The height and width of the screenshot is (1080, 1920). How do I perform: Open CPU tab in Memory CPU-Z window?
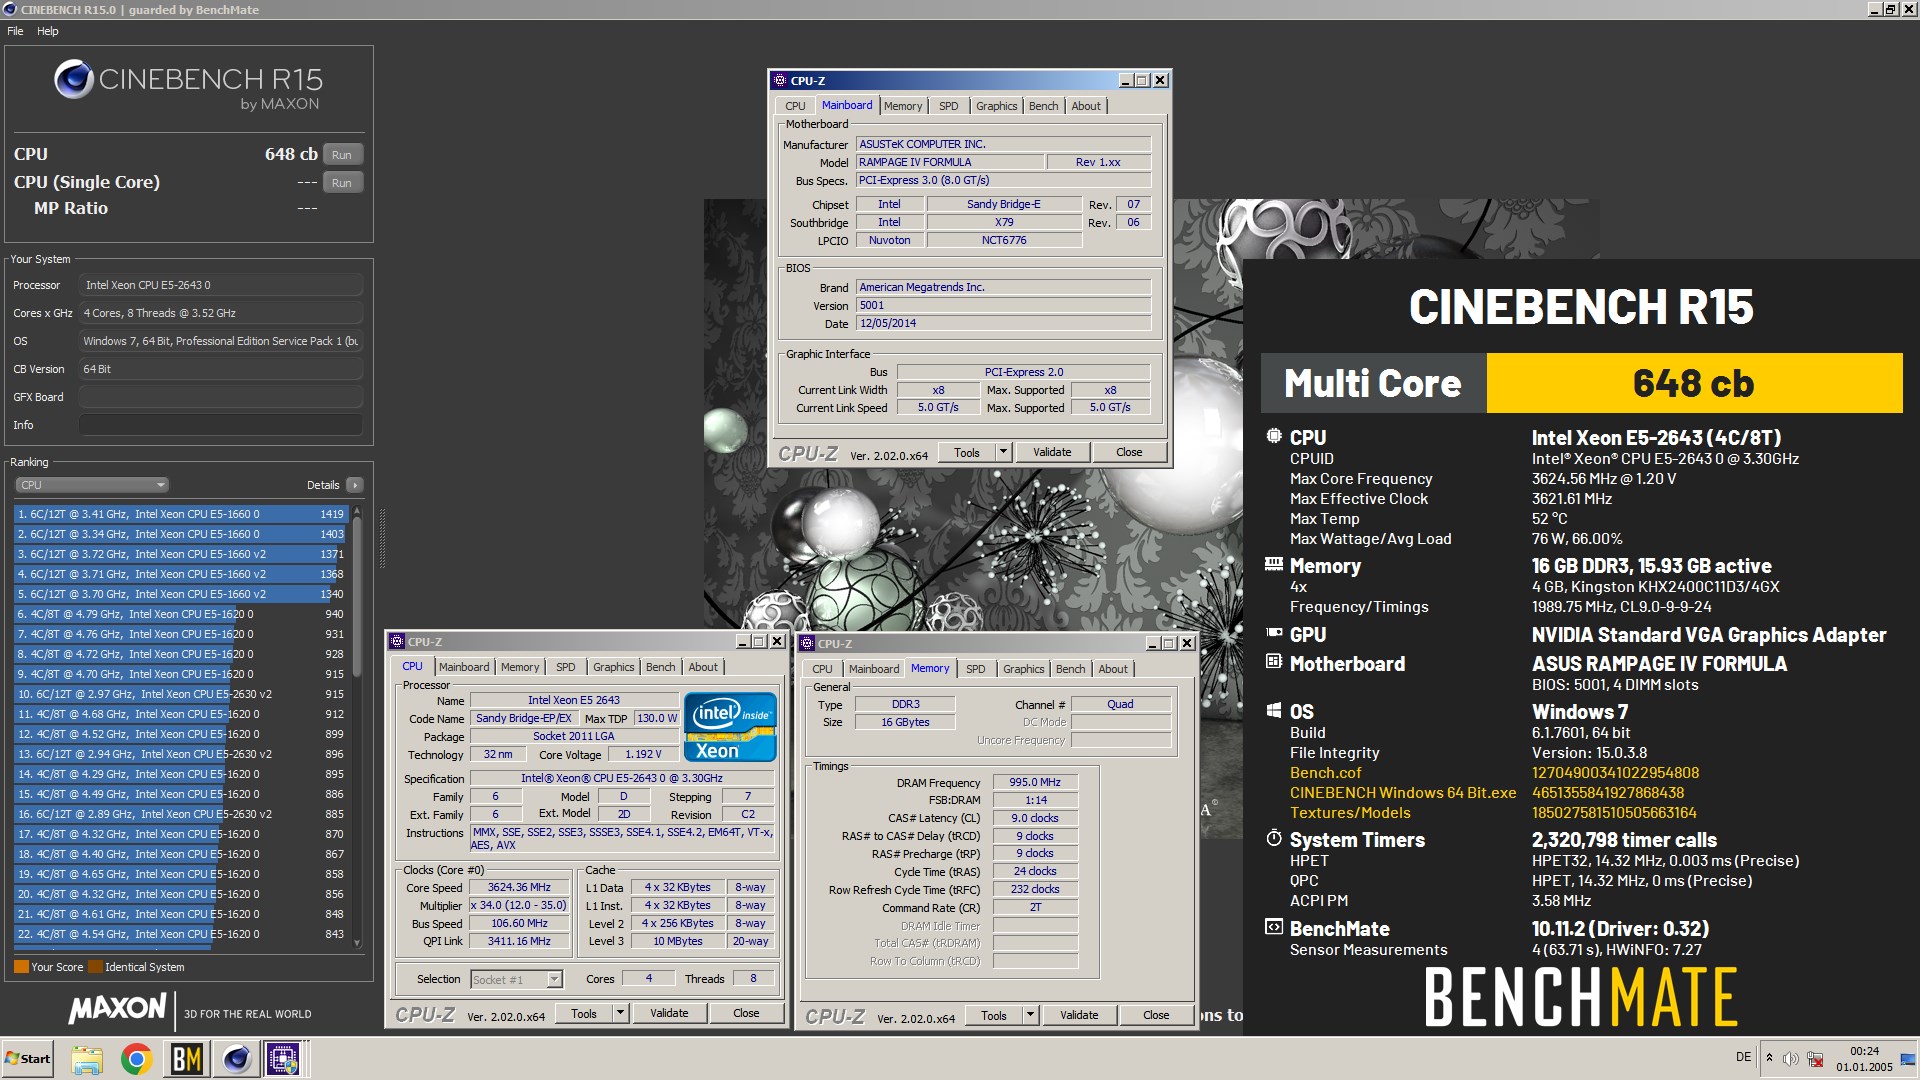pyautogui.click(x=822, y=669)
